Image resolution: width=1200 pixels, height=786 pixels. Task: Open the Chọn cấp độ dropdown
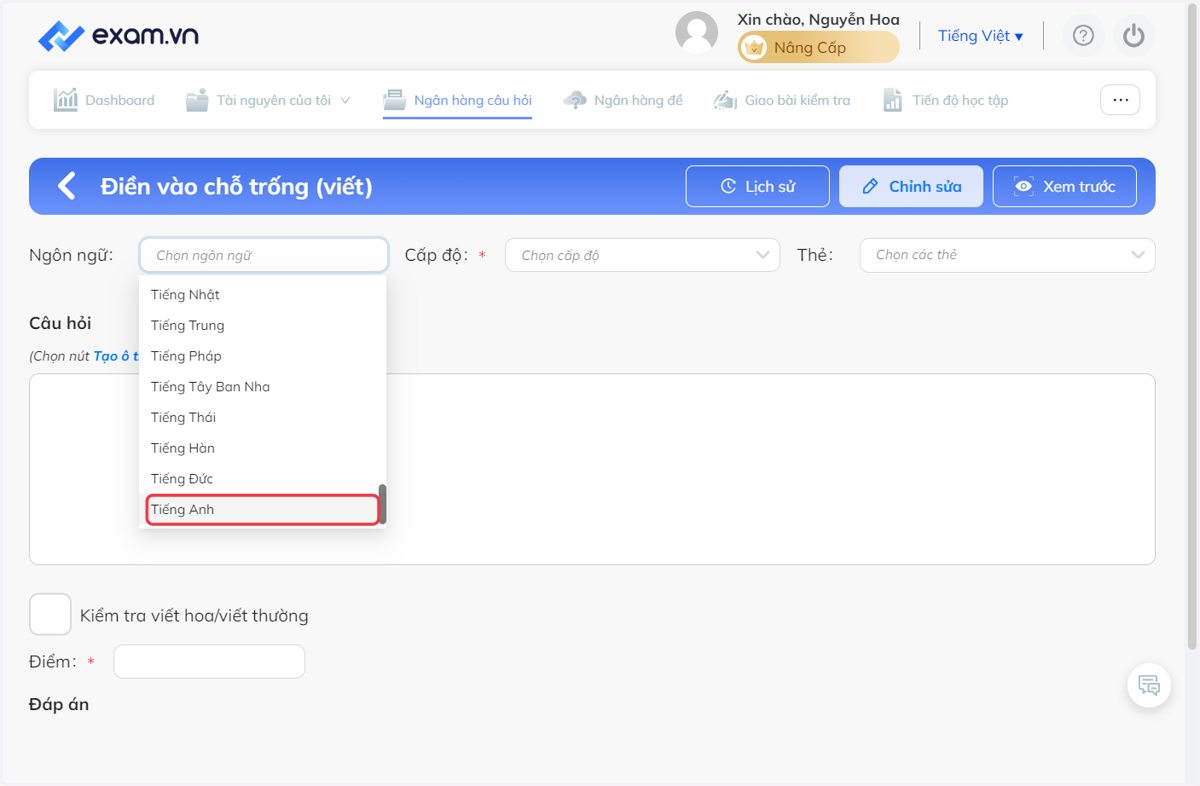click(x=642, y=255)
